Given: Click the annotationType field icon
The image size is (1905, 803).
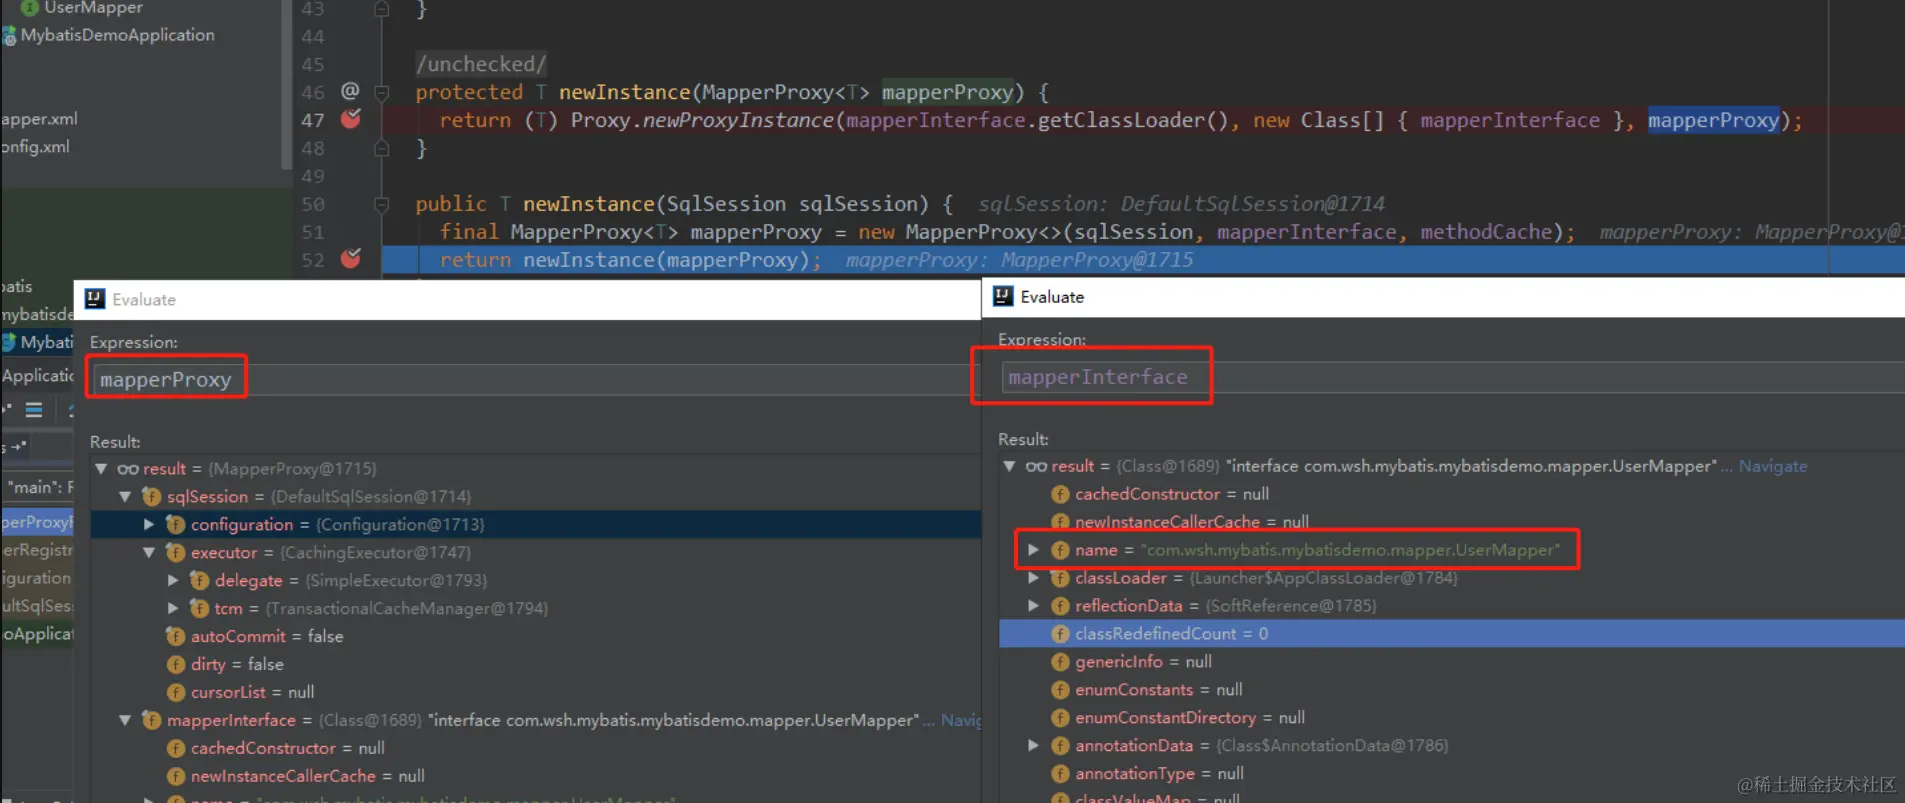Looking at the screenshot, I should [x=1060, y=773].
